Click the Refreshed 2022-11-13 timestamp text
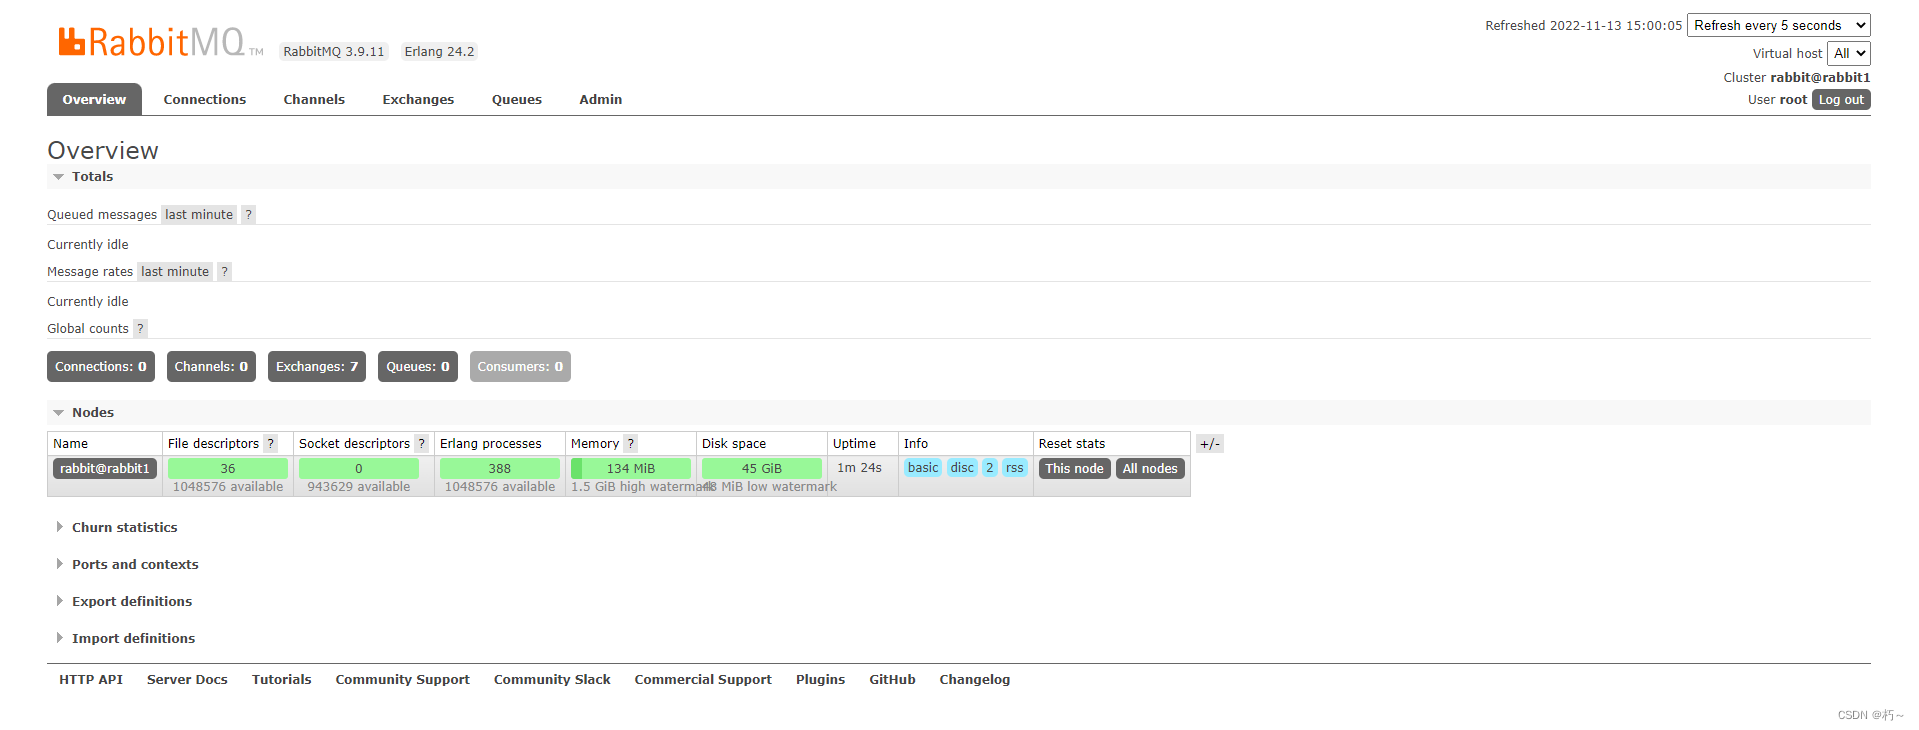The image size is (1919, 730). 1584,25
